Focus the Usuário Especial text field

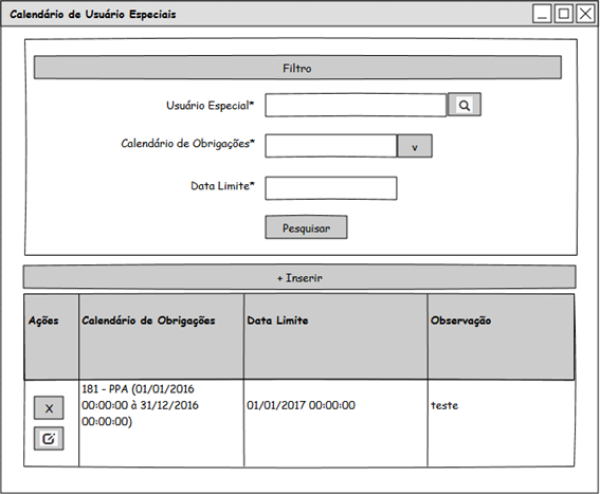[x=355, y=105]
